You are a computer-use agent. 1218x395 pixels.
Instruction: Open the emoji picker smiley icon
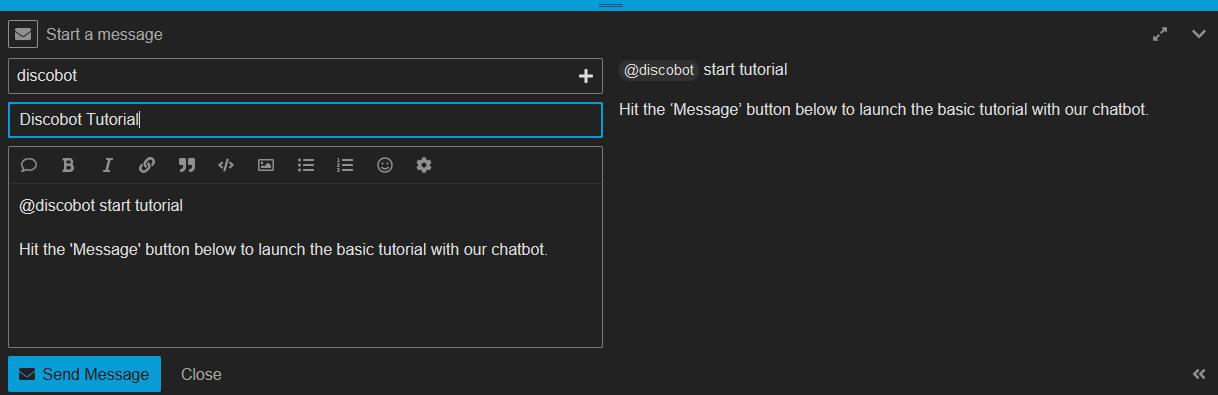pos(385,165)
